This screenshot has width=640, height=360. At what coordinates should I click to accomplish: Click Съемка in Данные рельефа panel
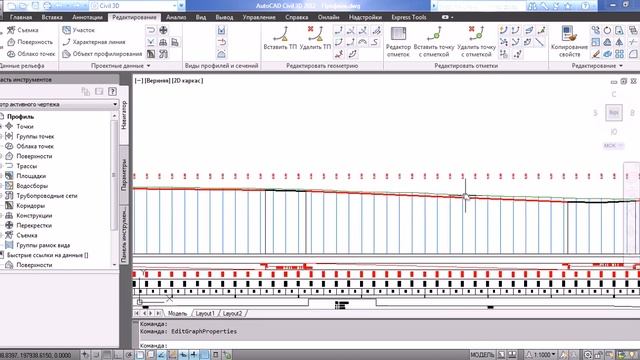coord(23,30)
